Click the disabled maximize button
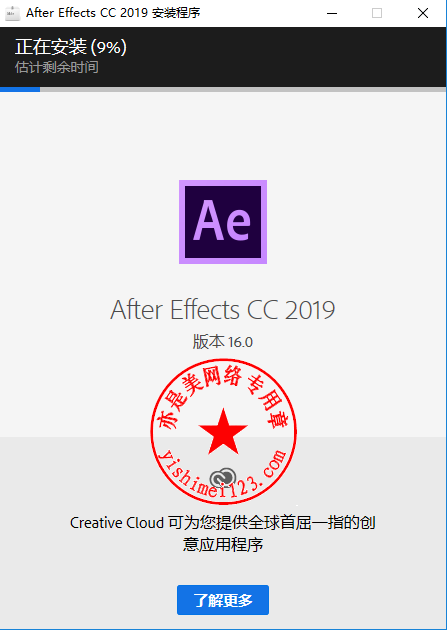The image size is (447, 630). (x=377, y=14)
